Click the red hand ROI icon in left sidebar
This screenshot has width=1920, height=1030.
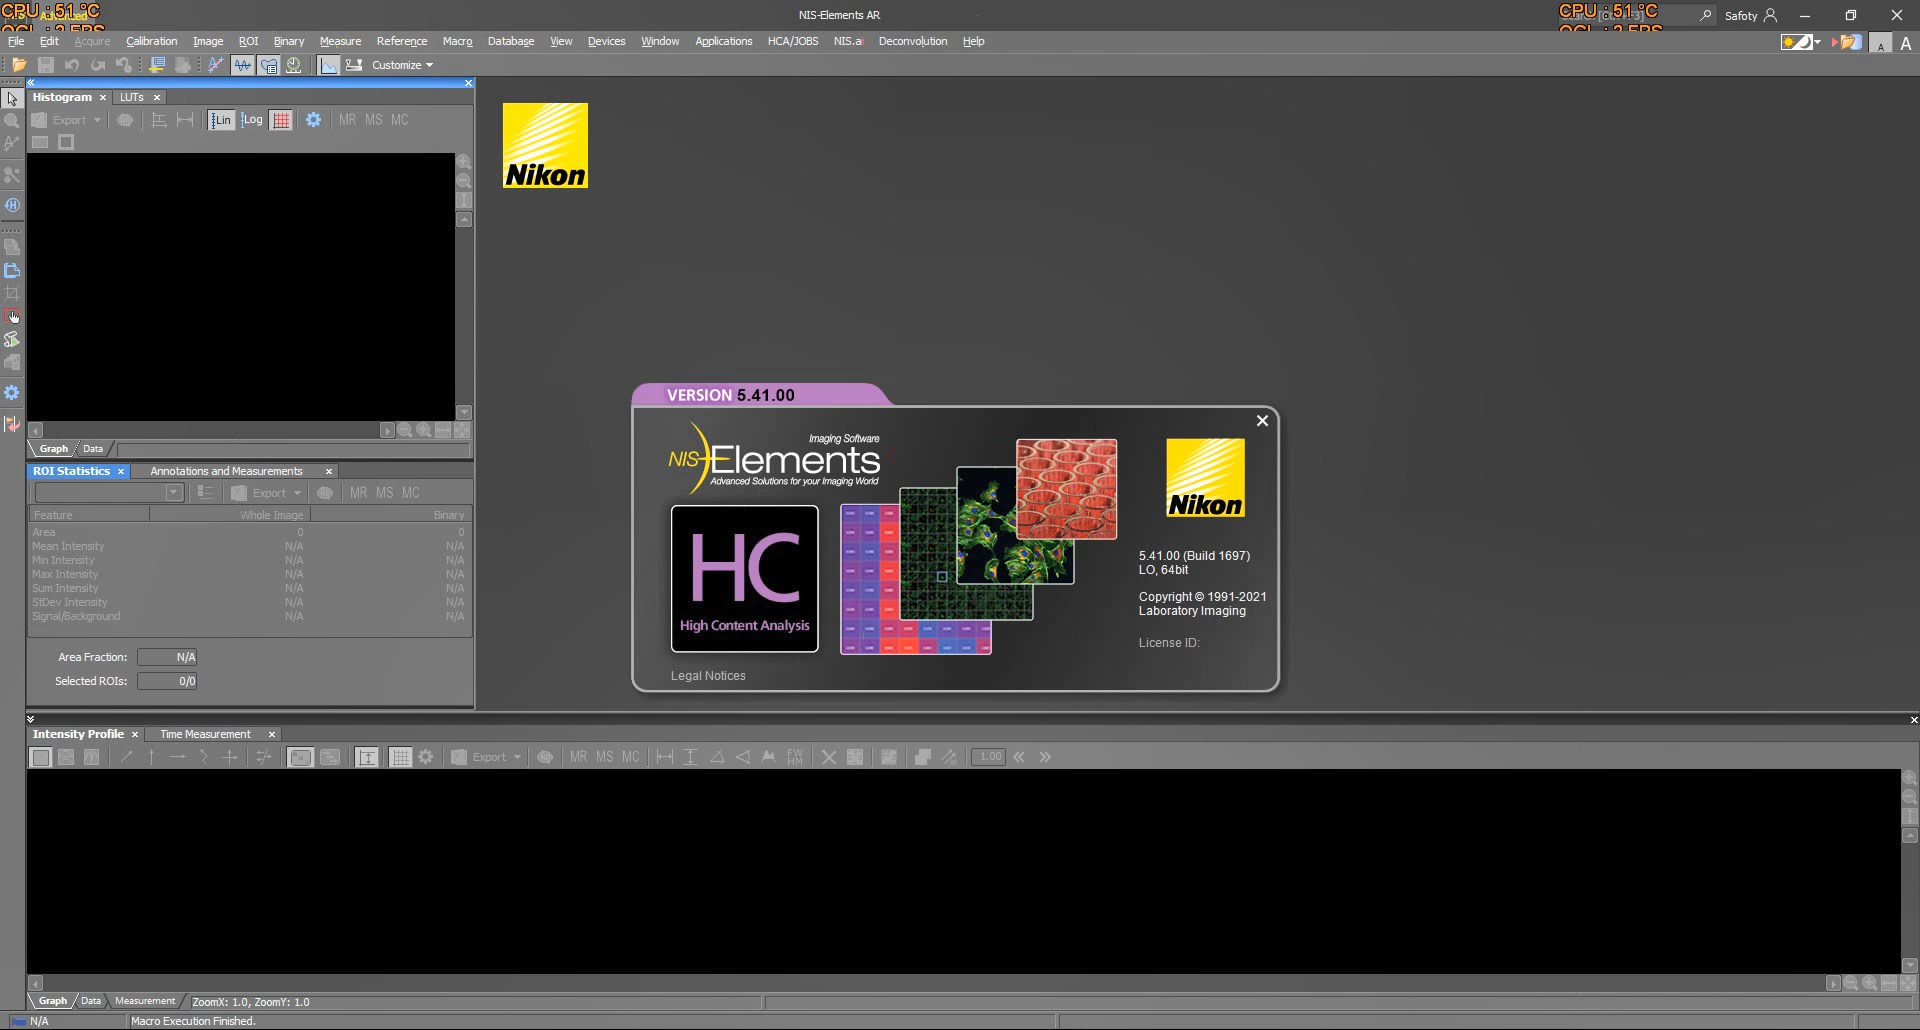pyautogui.click(x=12, y=316)
